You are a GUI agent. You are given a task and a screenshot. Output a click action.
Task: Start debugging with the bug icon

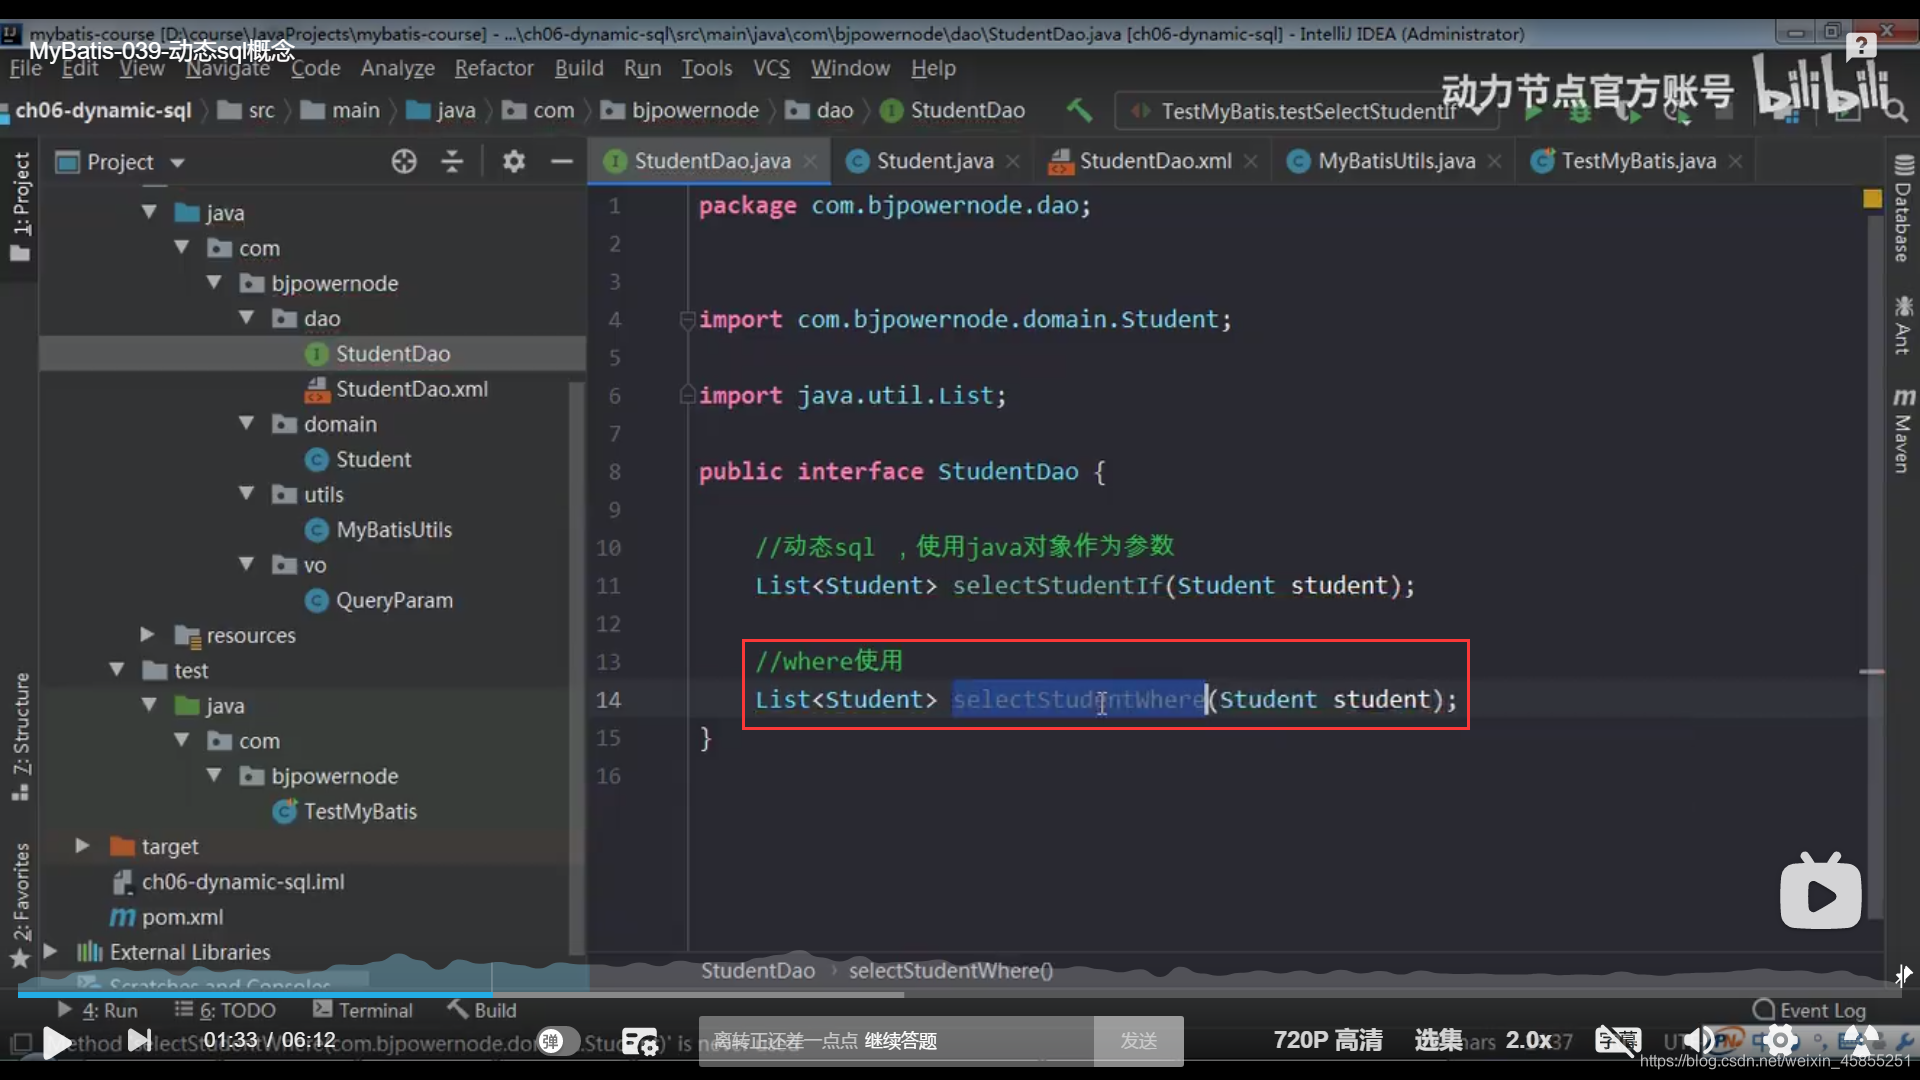[x=1580, y=112]
